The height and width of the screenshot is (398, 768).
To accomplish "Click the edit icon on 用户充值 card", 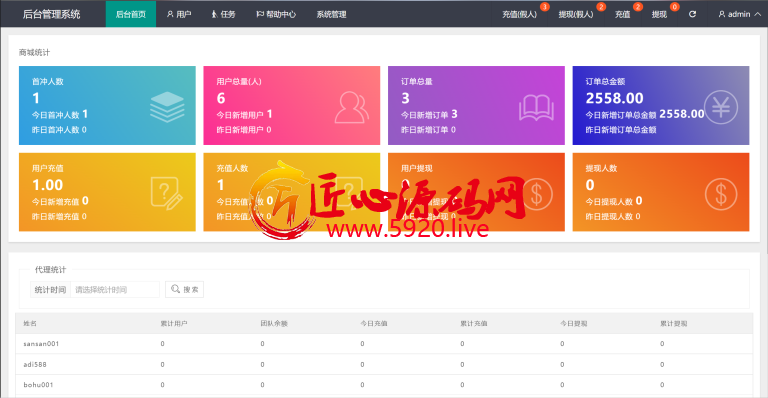I will click(x=167, y=193).
